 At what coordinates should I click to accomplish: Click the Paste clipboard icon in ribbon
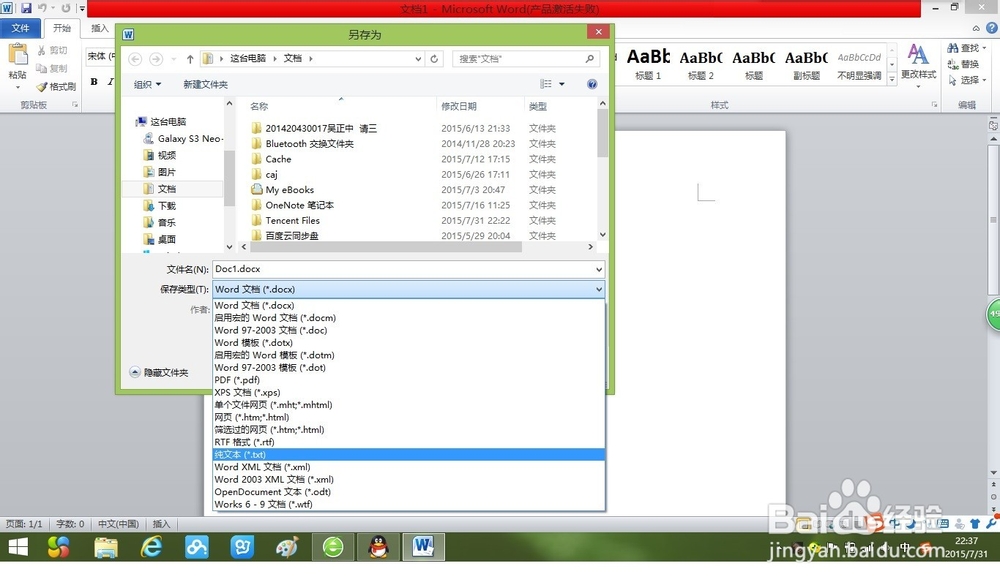(17, 56)
